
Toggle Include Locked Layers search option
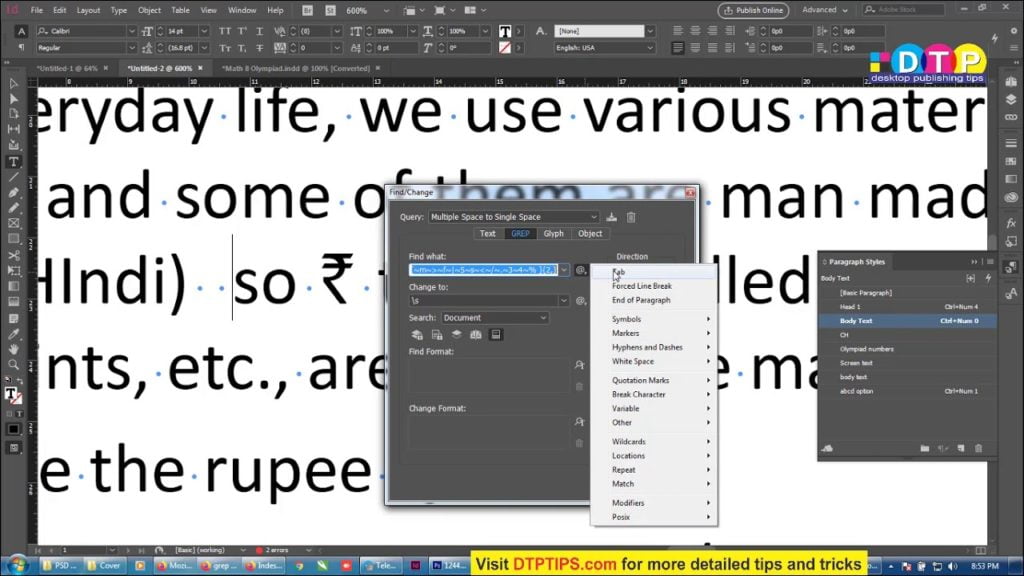click(416, 334)
